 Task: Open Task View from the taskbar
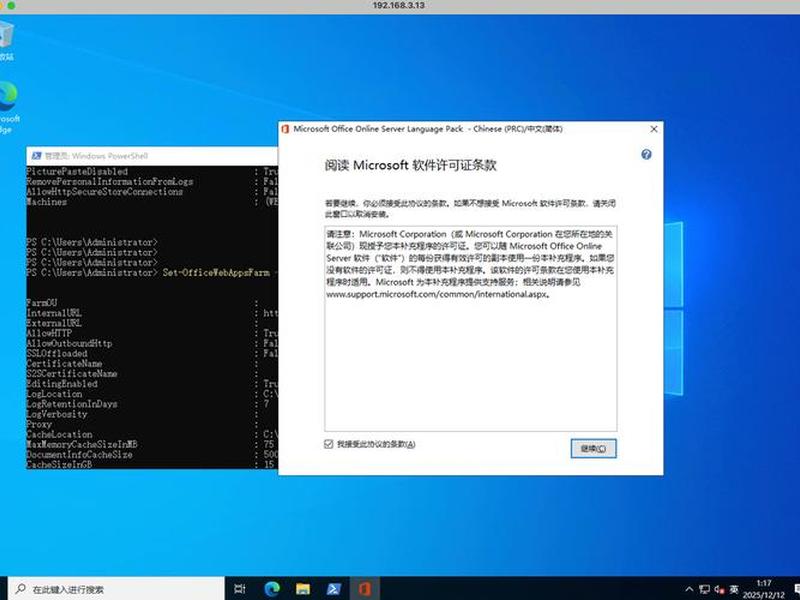(x=240, y=589)
